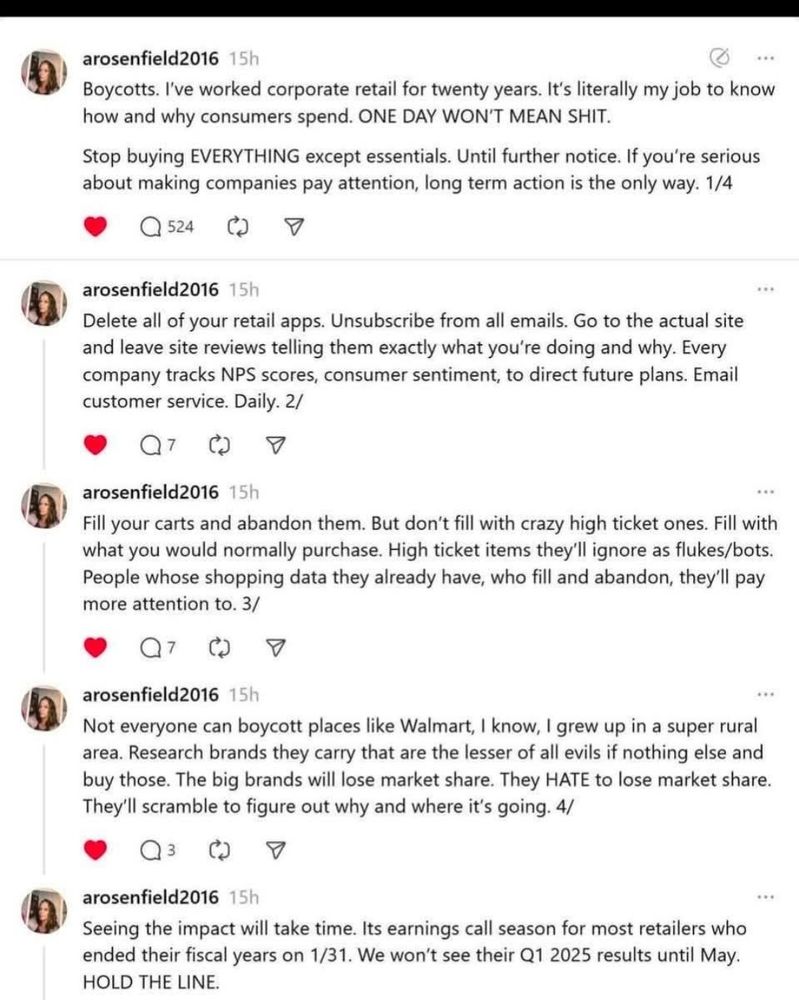
Task: Share the first post via send icon
Action: coord(293,226)
